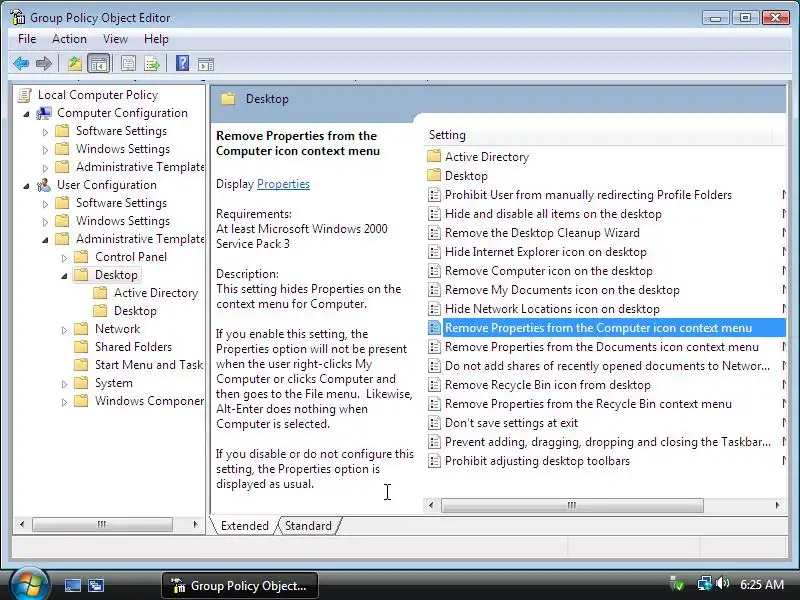Select Active Directory under Desktop in tree
The width and height of the screenshot is (800, 600).
[x=156, y=293]
